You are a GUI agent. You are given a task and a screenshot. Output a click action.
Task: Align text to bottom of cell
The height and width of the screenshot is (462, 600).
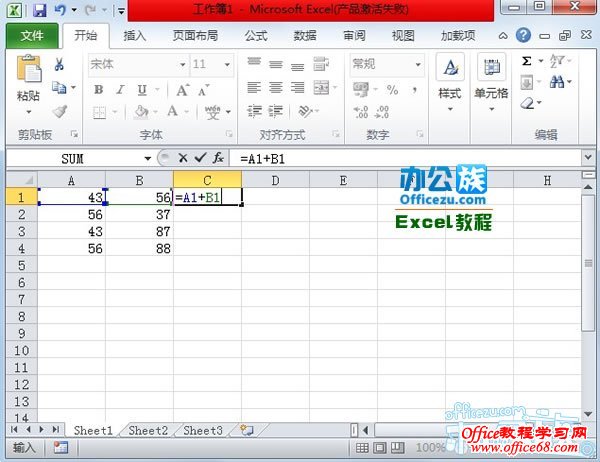(x=297, y=66)
